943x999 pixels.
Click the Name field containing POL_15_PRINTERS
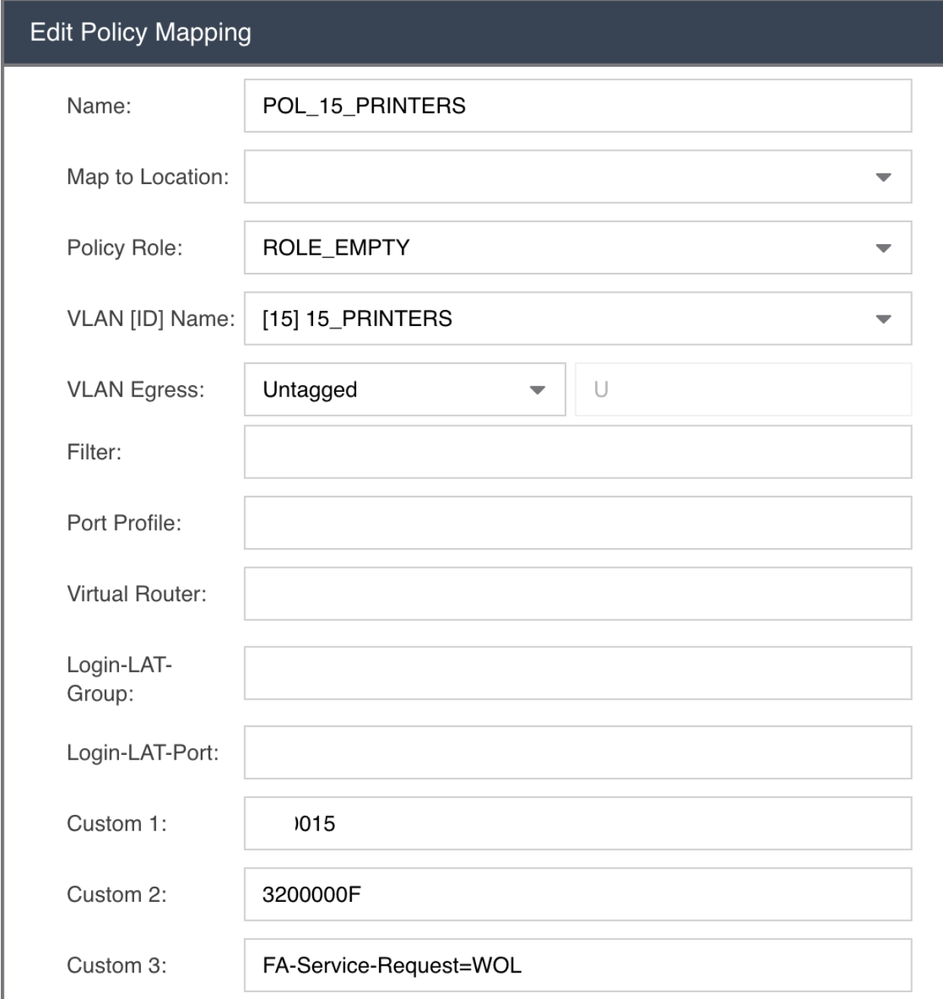tap(578, 106)
